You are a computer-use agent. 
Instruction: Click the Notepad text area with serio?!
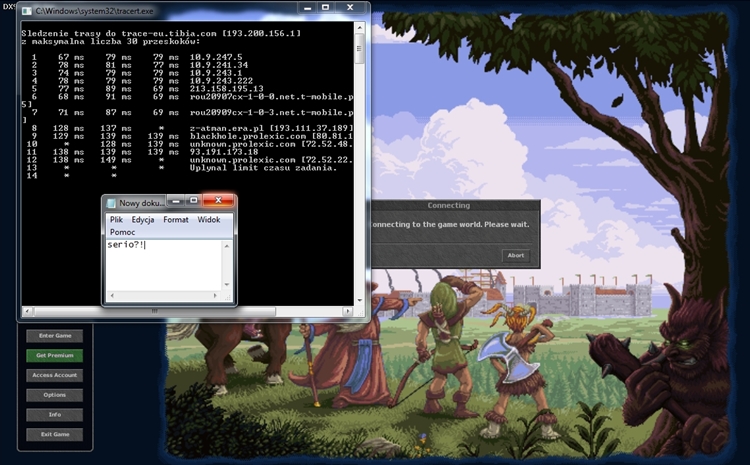point(164,266)
